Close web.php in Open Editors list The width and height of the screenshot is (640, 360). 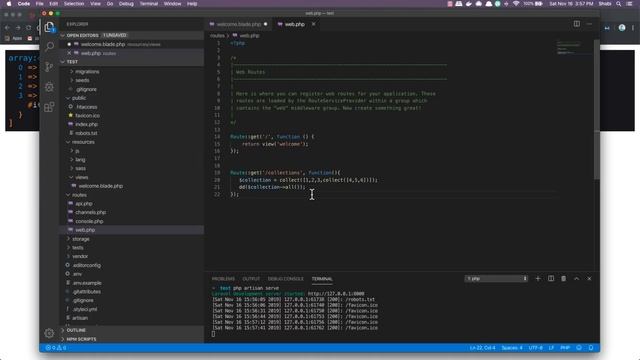point(69,53)
